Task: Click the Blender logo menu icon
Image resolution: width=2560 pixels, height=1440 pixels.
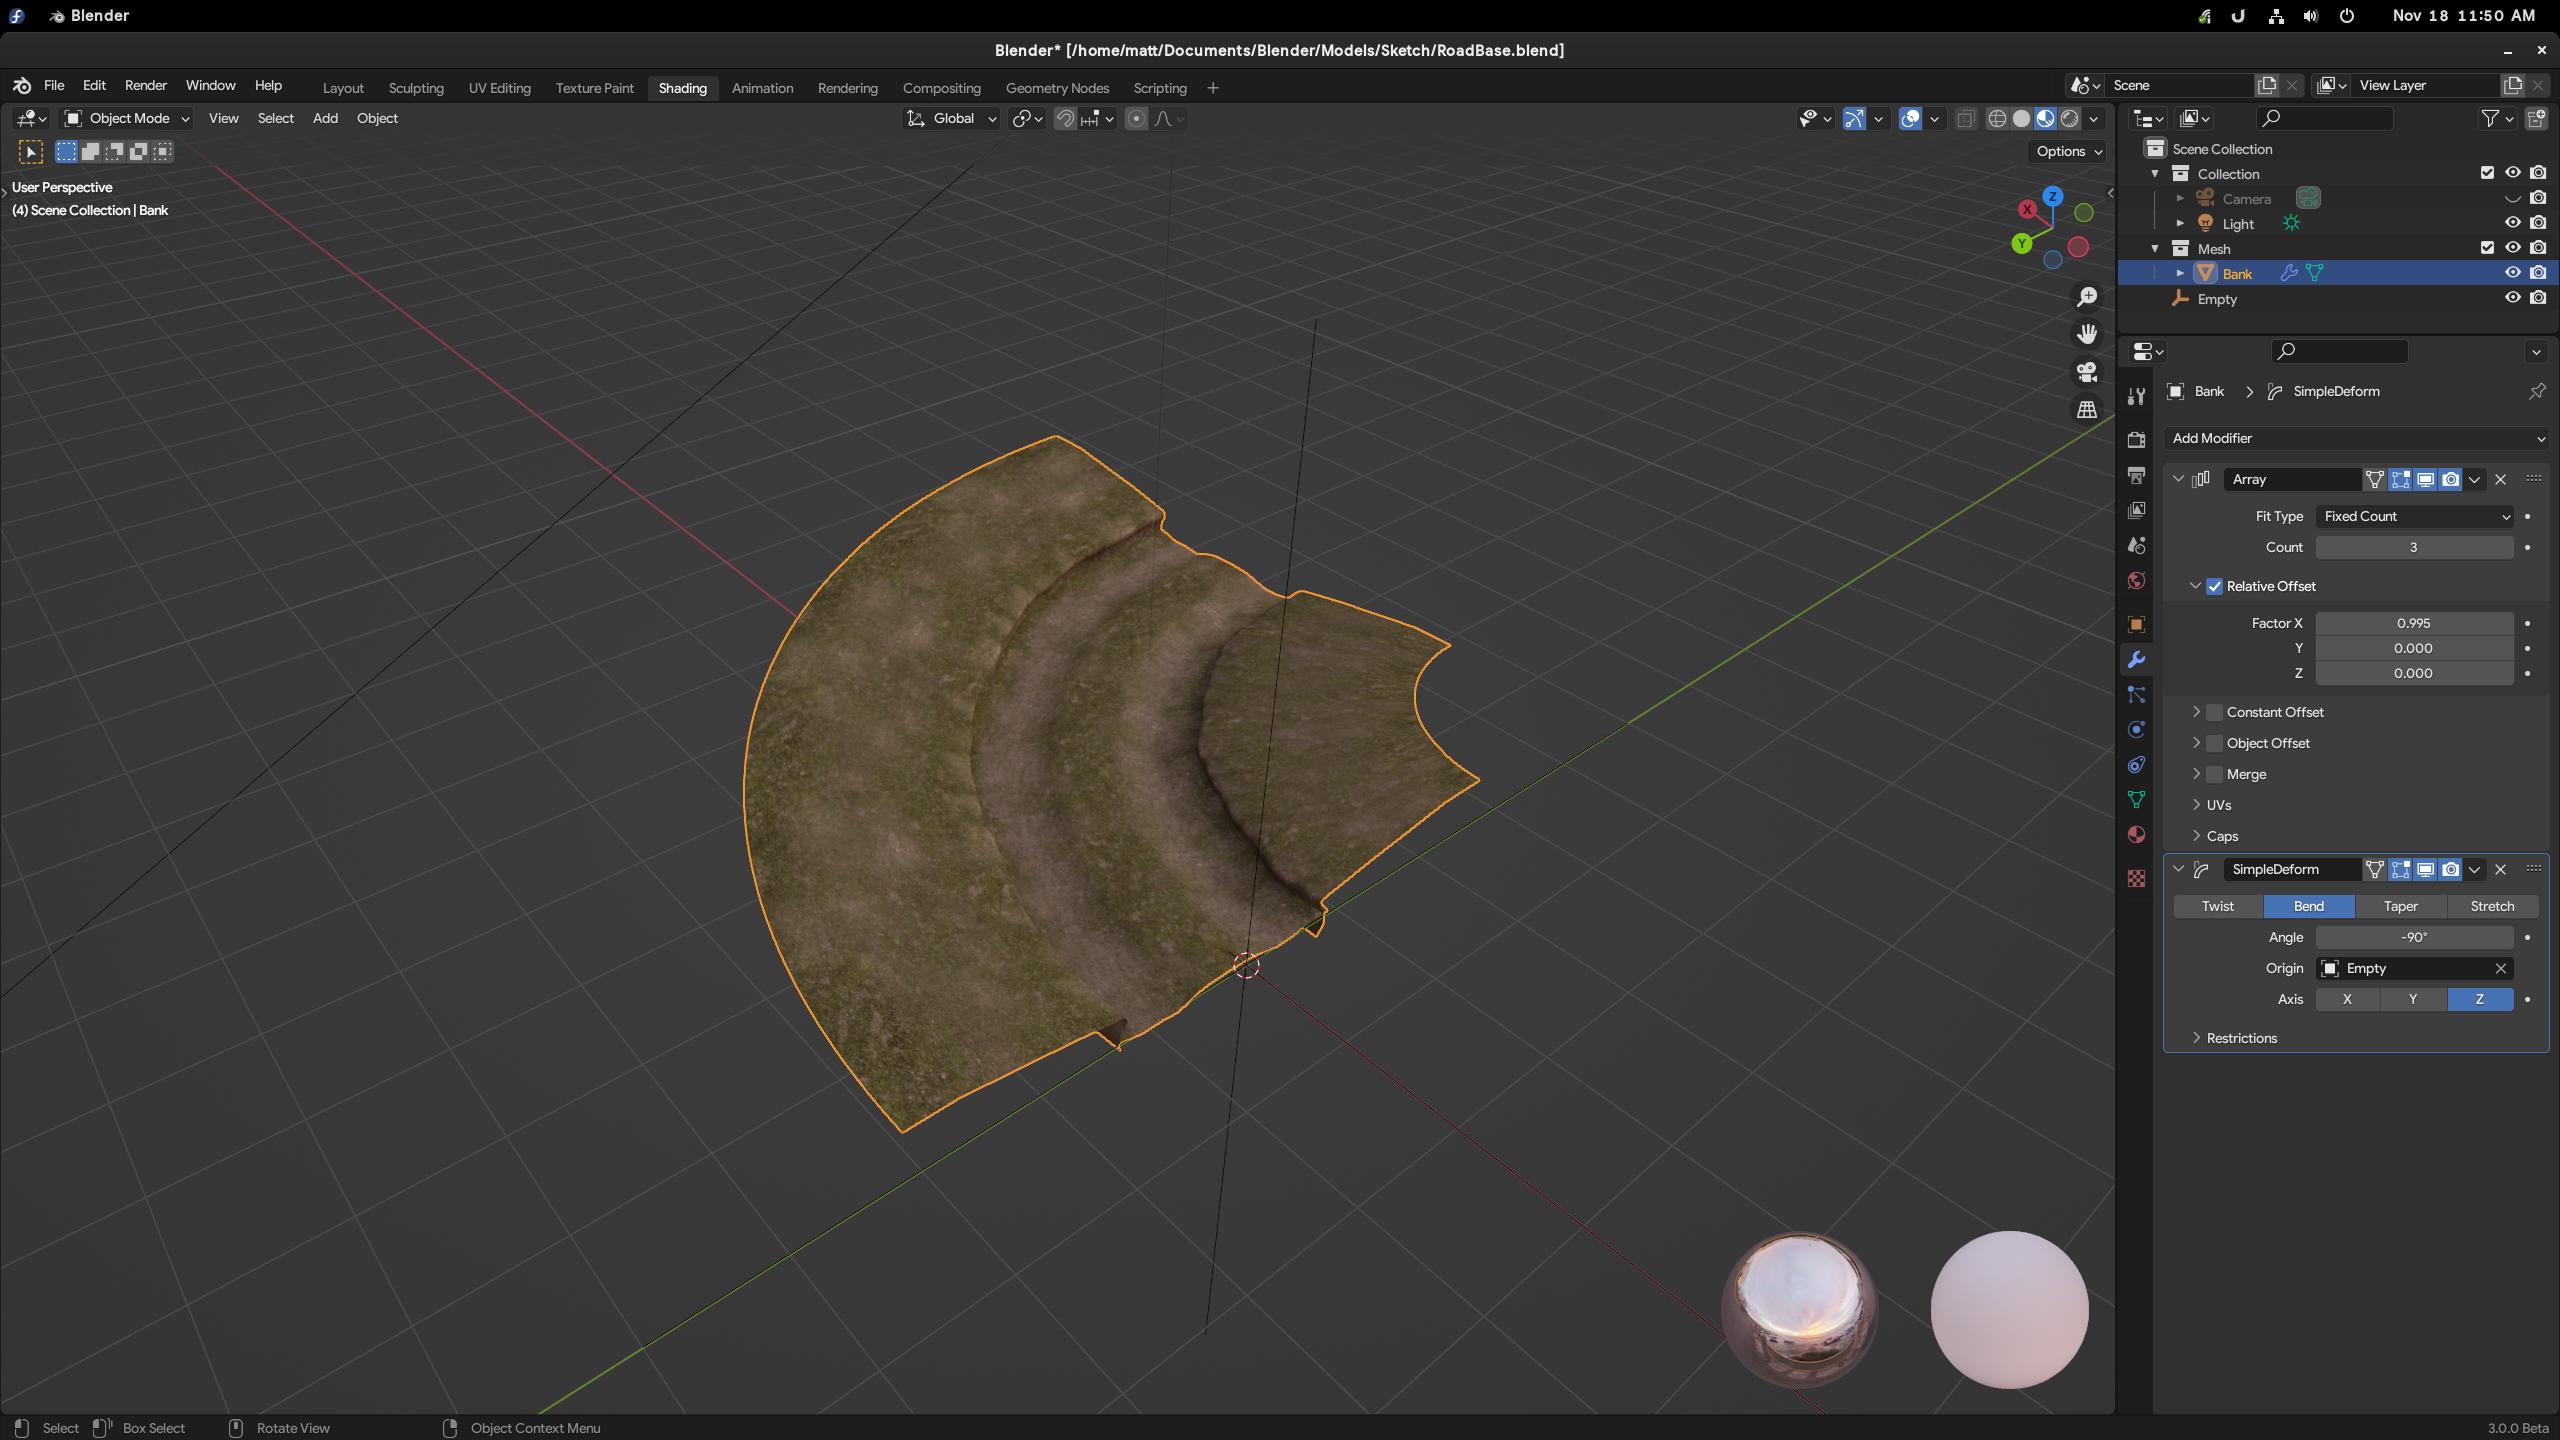Action: pos(22,85)
